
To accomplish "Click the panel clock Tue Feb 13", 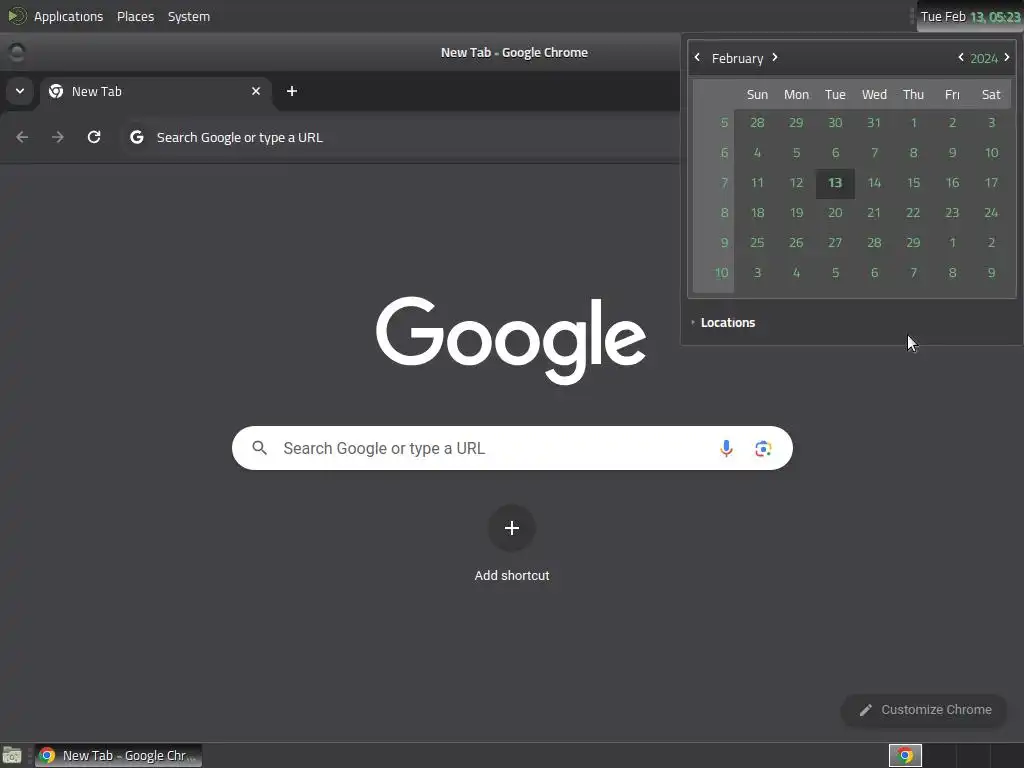I will [x=970, y=16].
